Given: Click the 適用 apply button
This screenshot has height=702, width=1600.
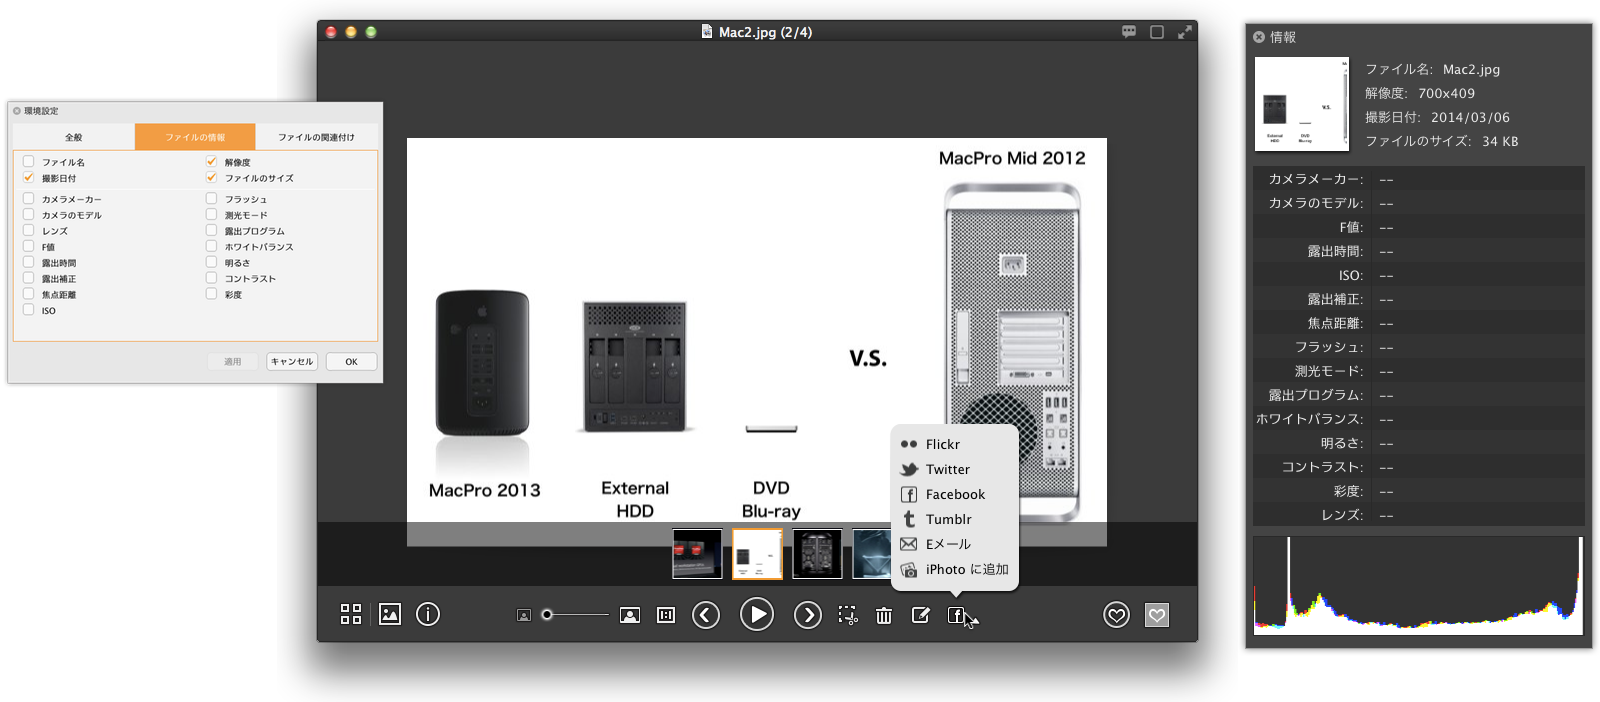Looking at the screenshot, I should tap(233, 362).
